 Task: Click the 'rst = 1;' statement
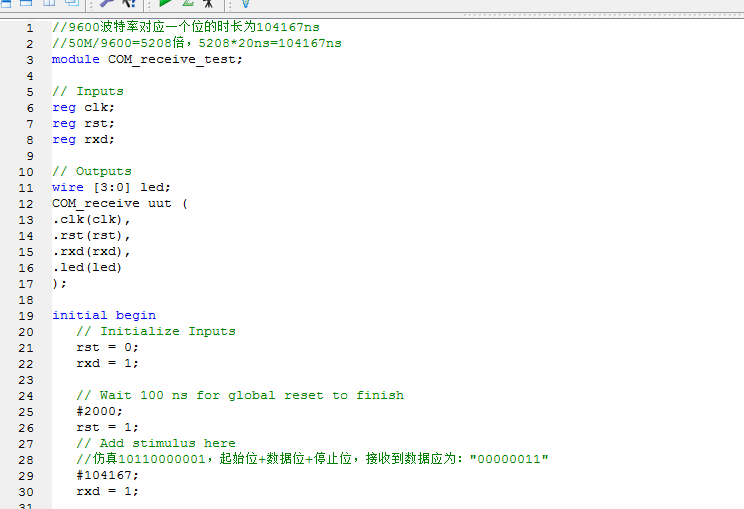[107, 427]
